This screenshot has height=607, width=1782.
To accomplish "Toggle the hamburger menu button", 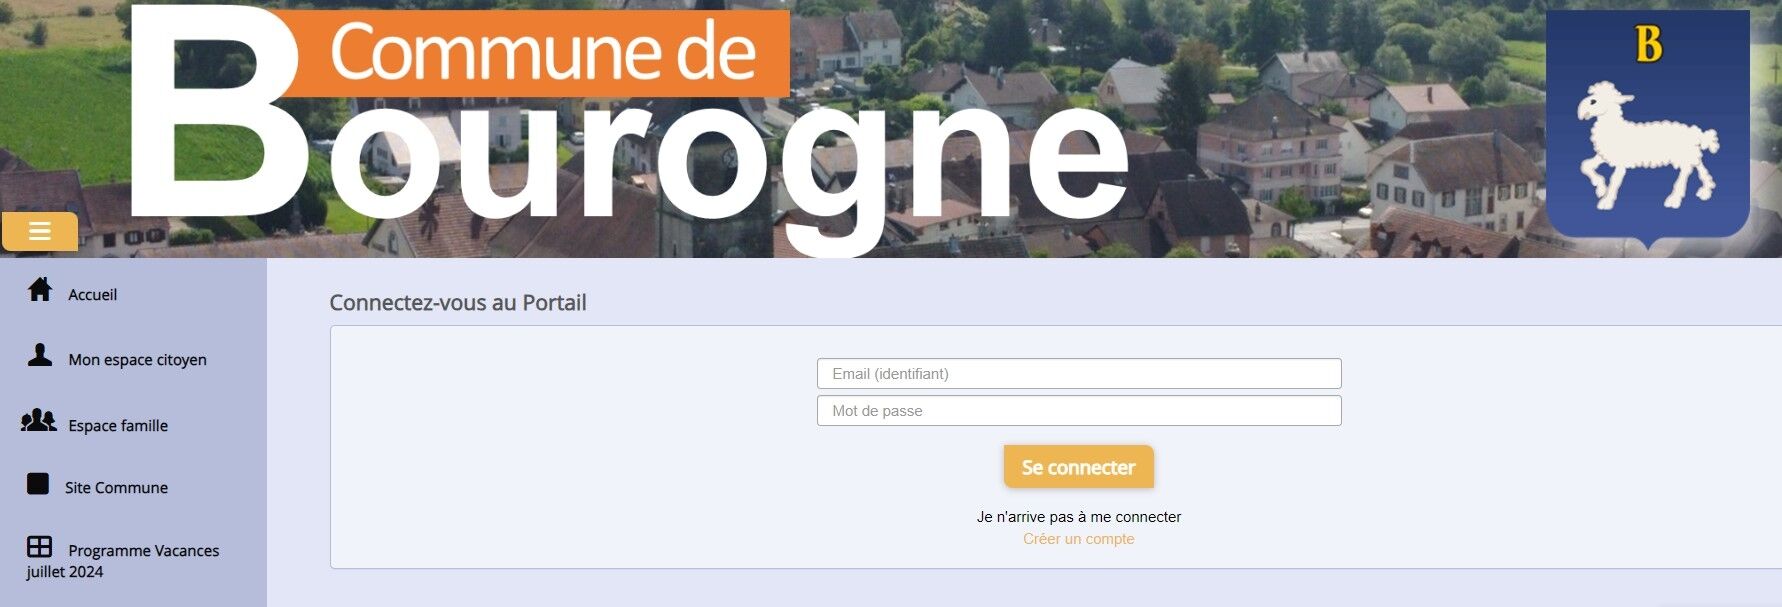I will [x=40, y=232].
